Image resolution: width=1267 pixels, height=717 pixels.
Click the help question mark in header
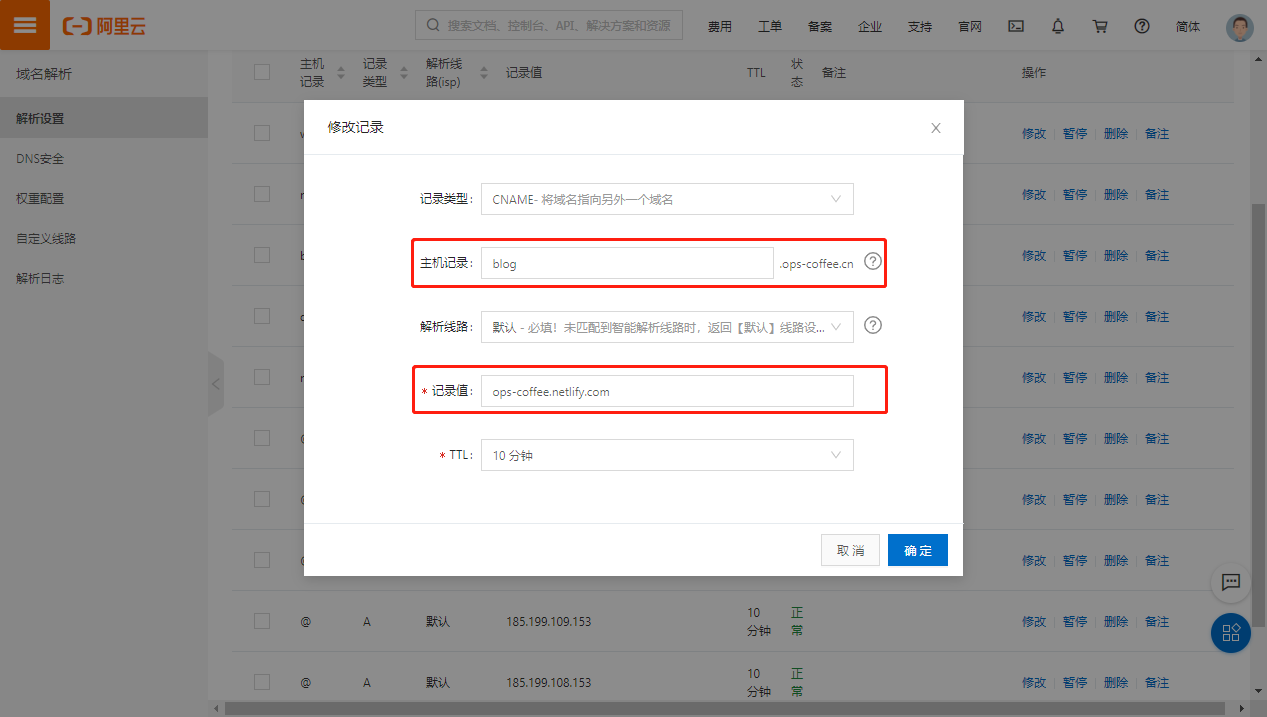point(1142,27)
